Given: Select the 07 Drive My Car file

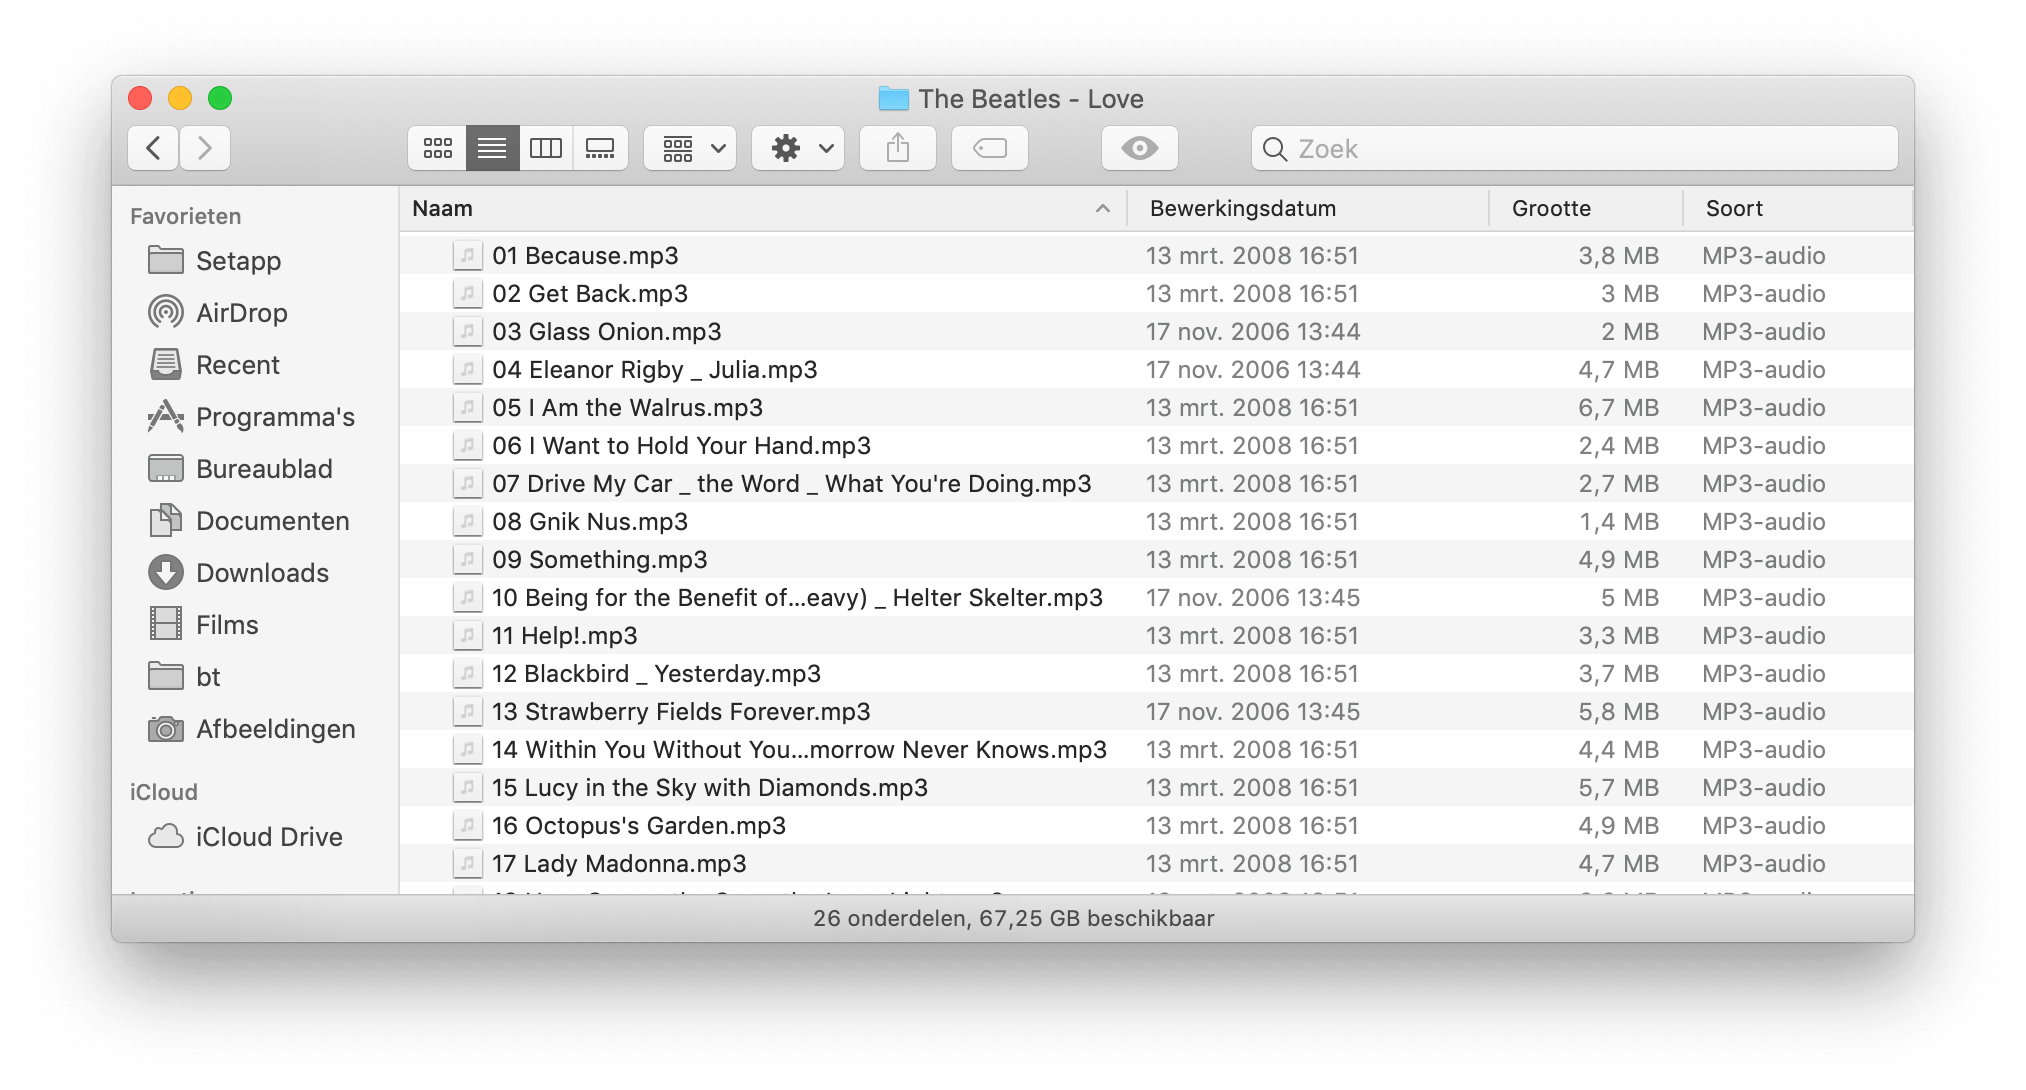Looking at the screenshot, I should (x=1156, y=484).
